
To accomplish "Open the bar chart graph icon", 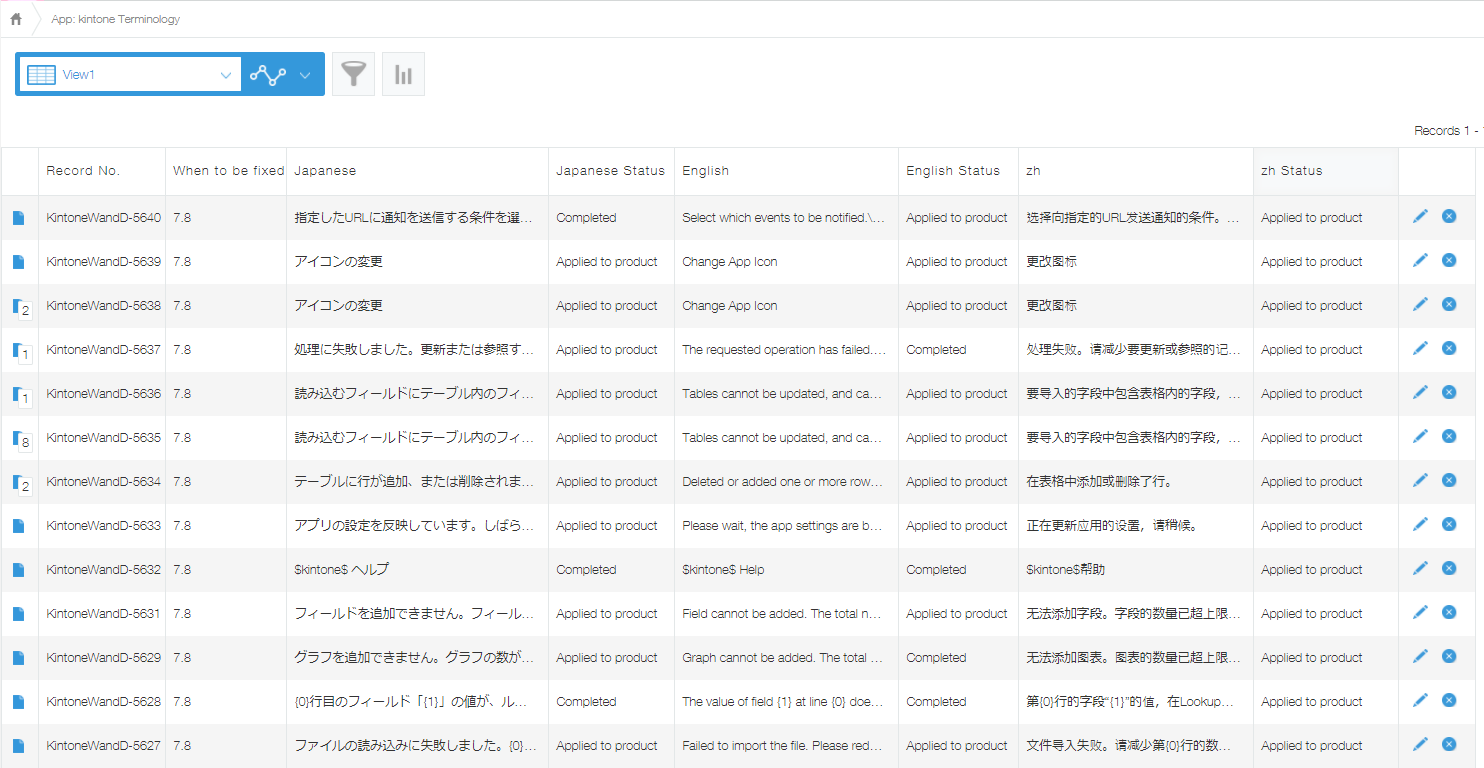I will [x=403, y=74].
